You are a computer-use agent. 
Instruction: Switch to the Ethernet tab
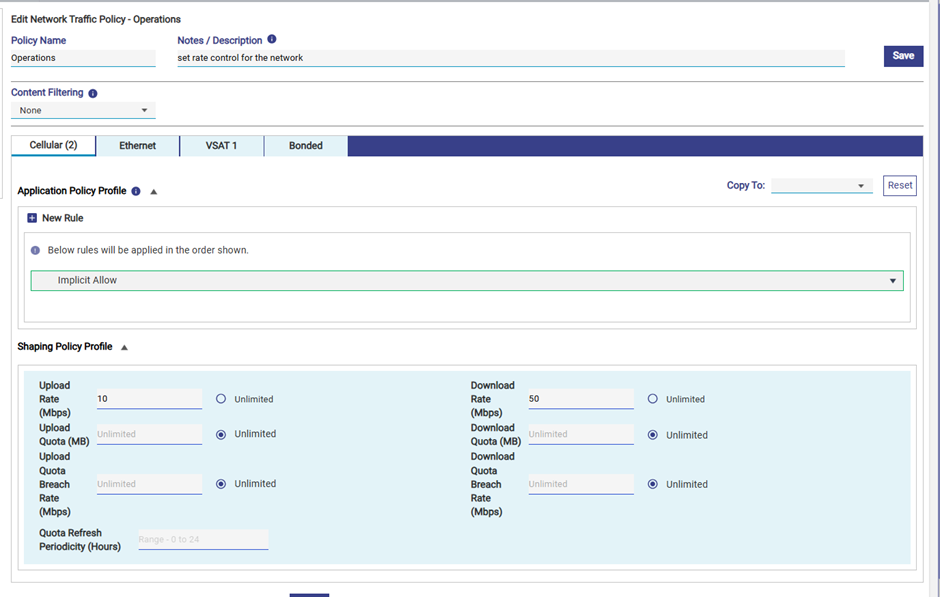point(137,146)
